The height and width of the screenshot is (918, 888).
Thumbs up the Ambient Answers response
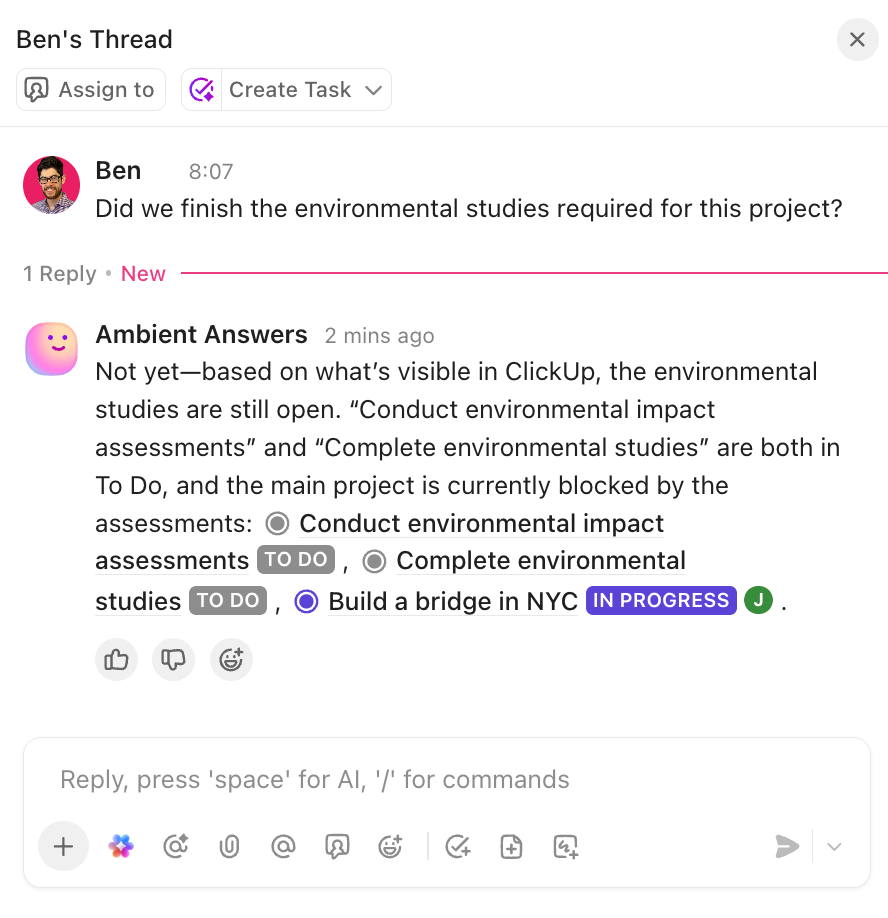tap(116, 659)
